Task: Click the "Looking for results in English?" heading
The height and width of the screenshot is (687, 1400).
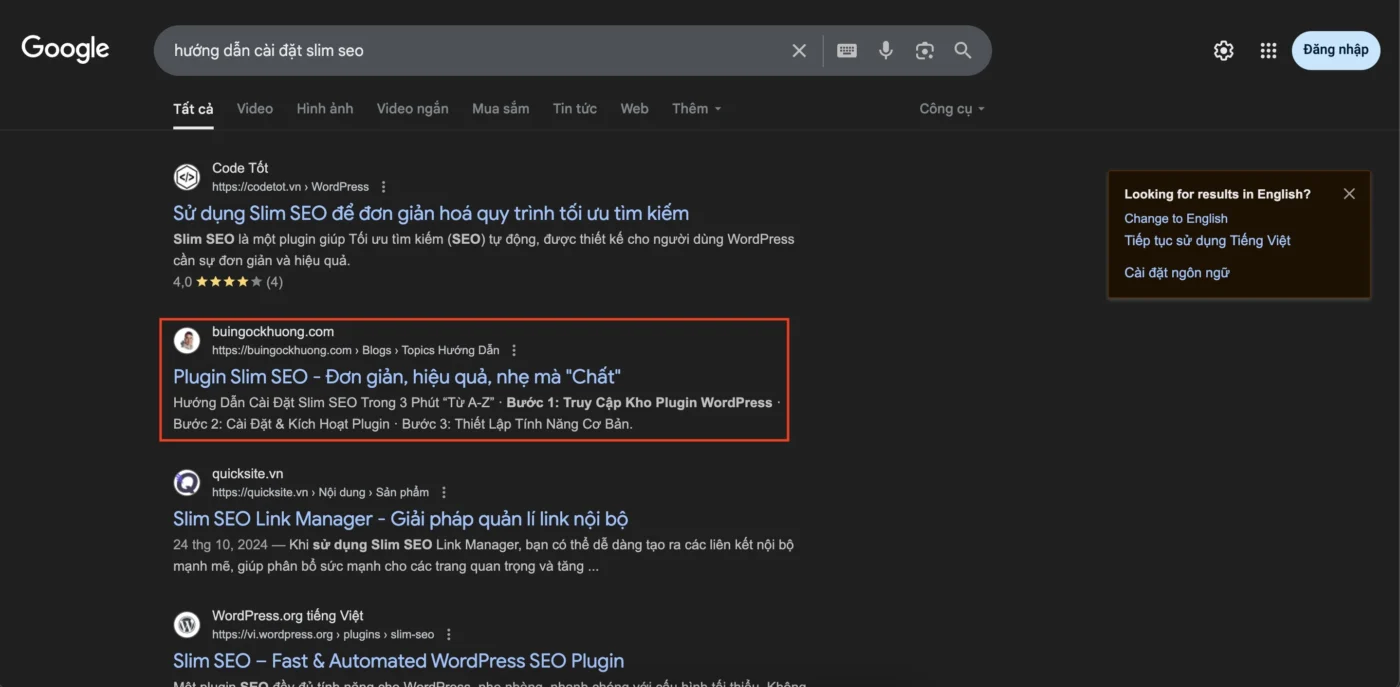Action: coord(1217,194)
